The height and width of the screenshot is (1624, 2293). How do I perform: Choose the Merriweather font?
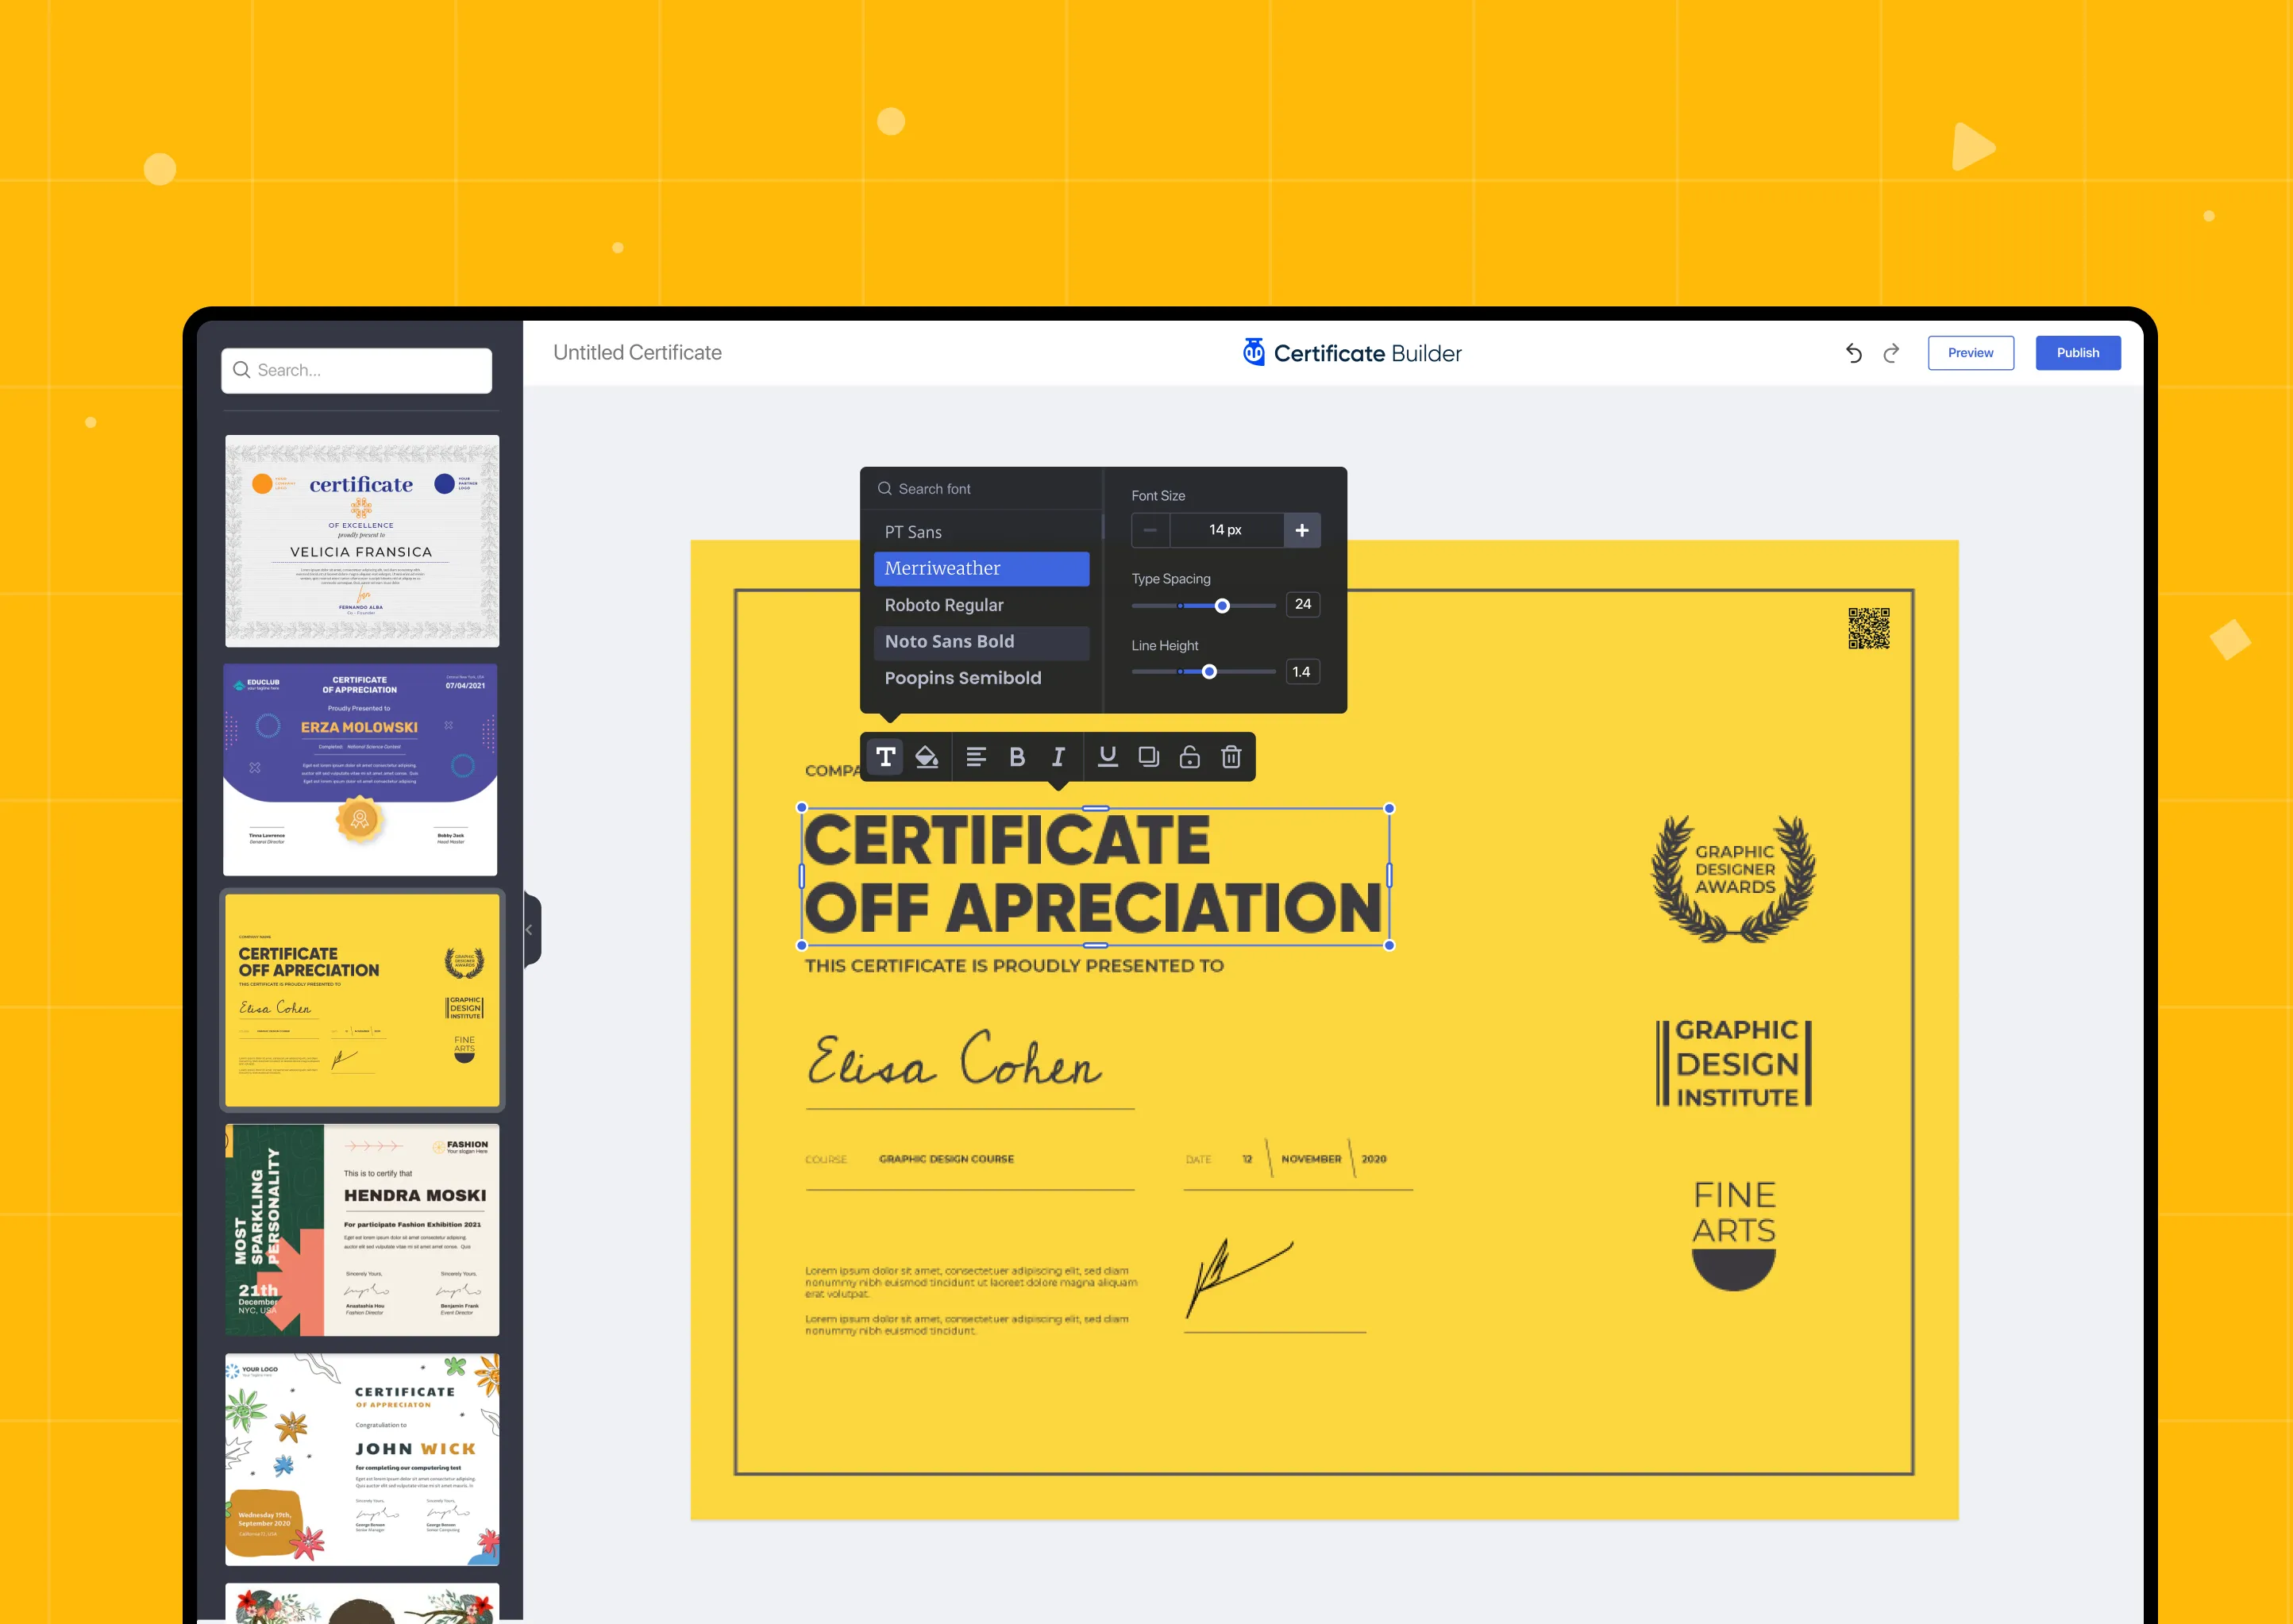[981, 569]
